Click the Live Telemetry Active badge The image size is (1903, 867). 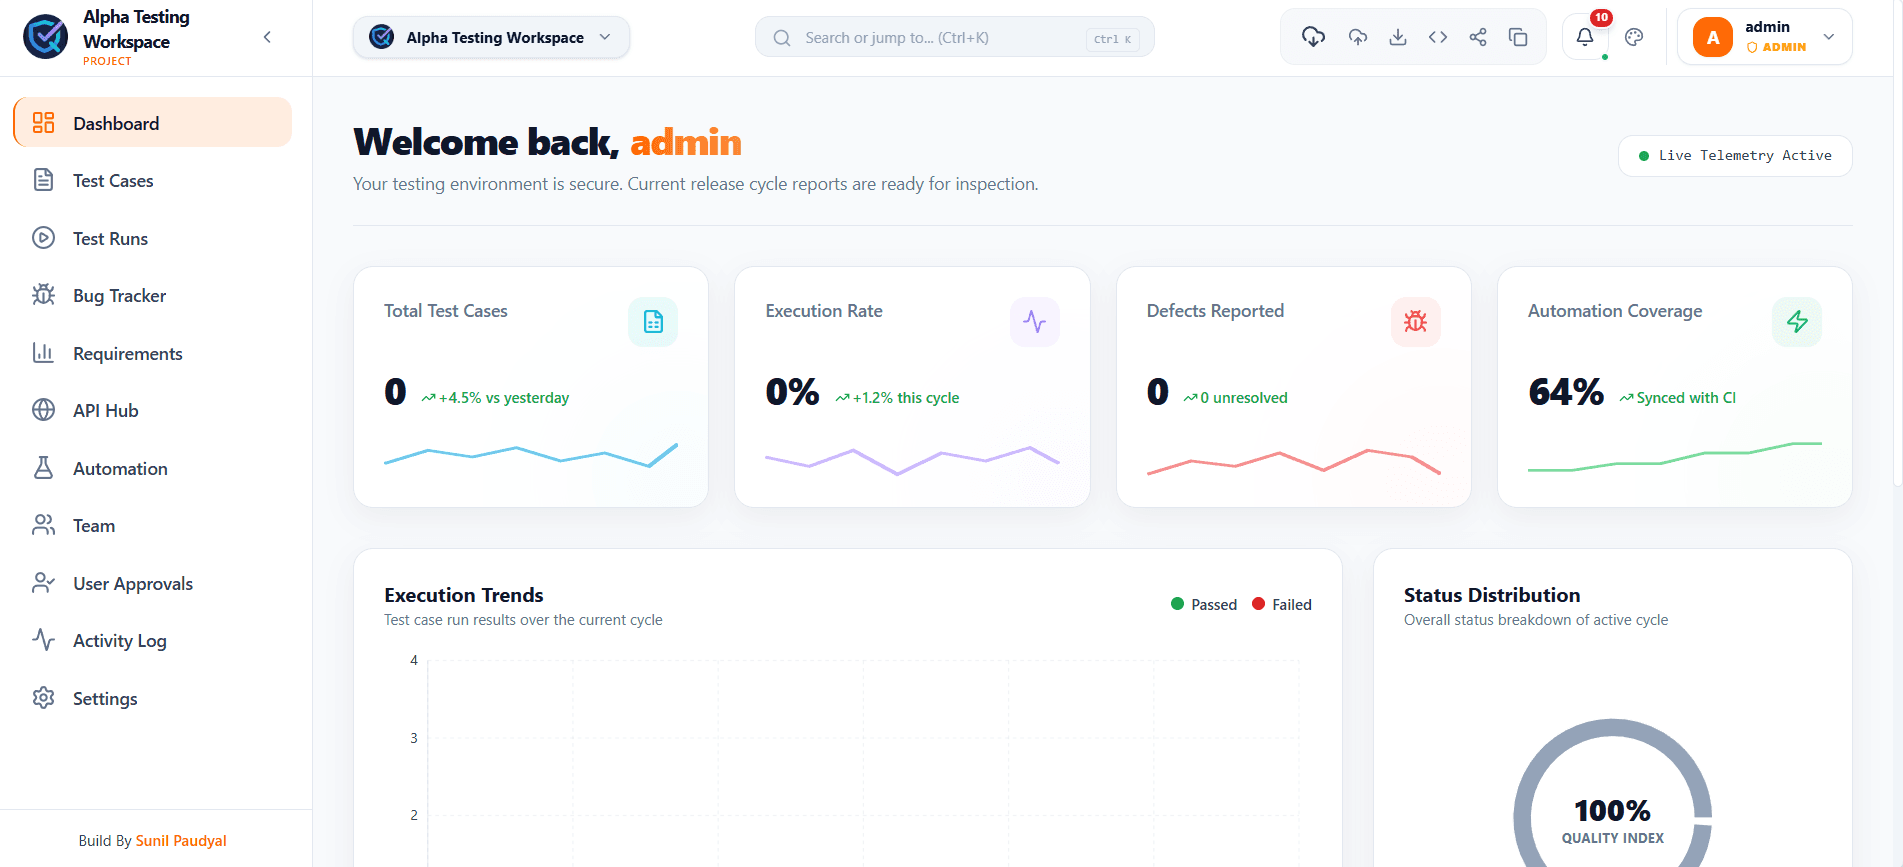pos(1735,156)
